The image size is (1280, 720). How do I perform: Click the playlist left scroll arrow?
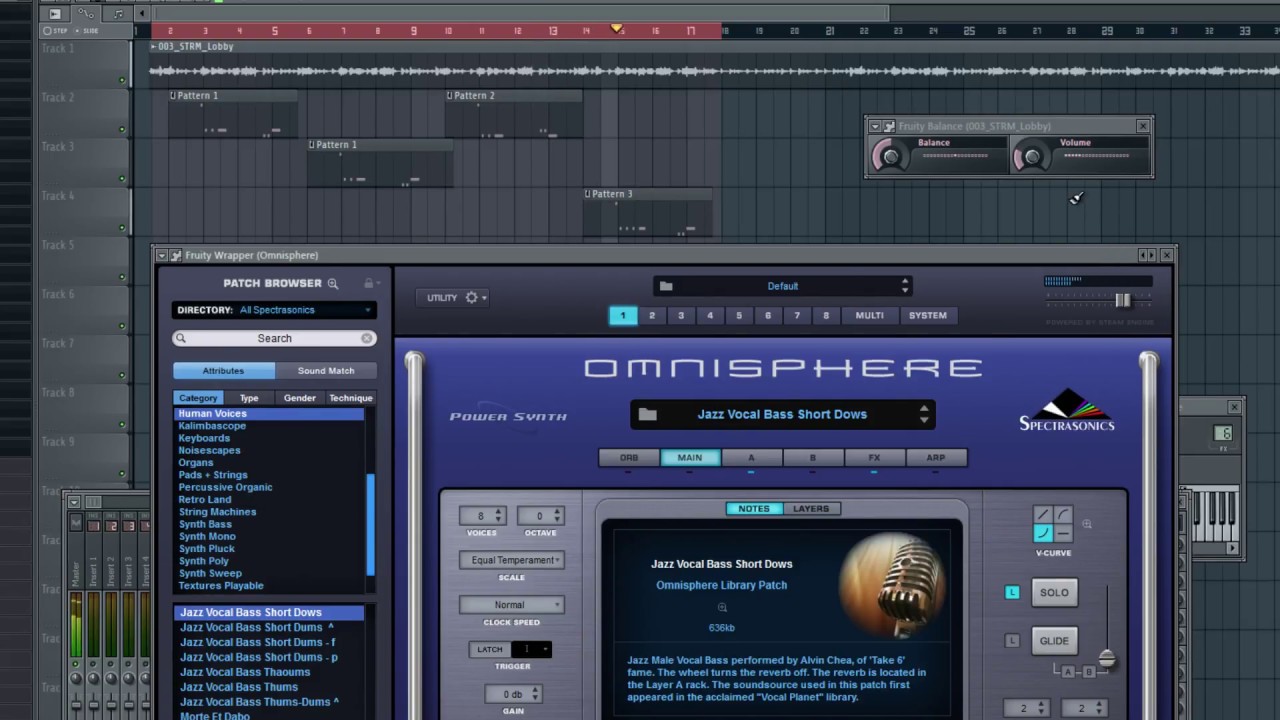click(142, 14)
